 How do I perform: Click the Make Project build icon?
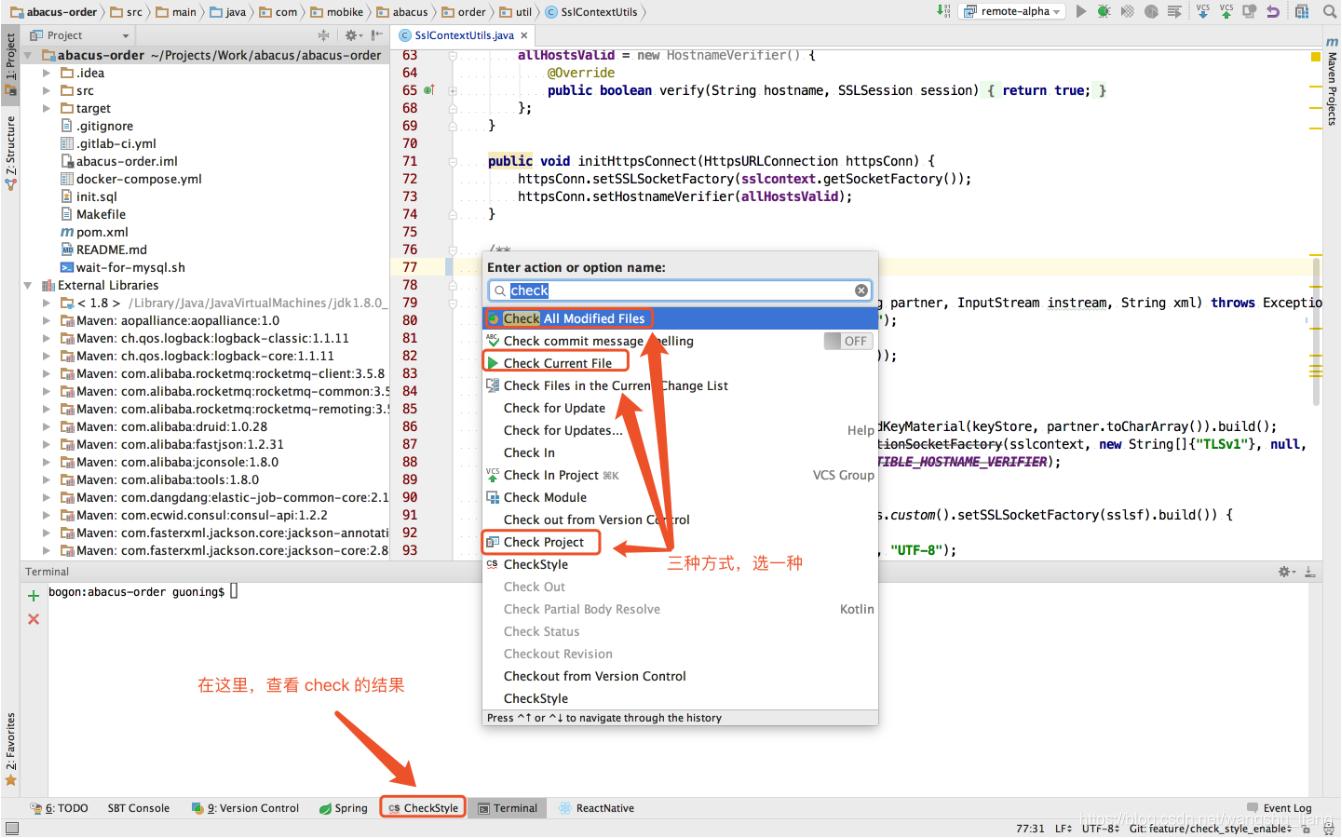click(x=944, y=11)
